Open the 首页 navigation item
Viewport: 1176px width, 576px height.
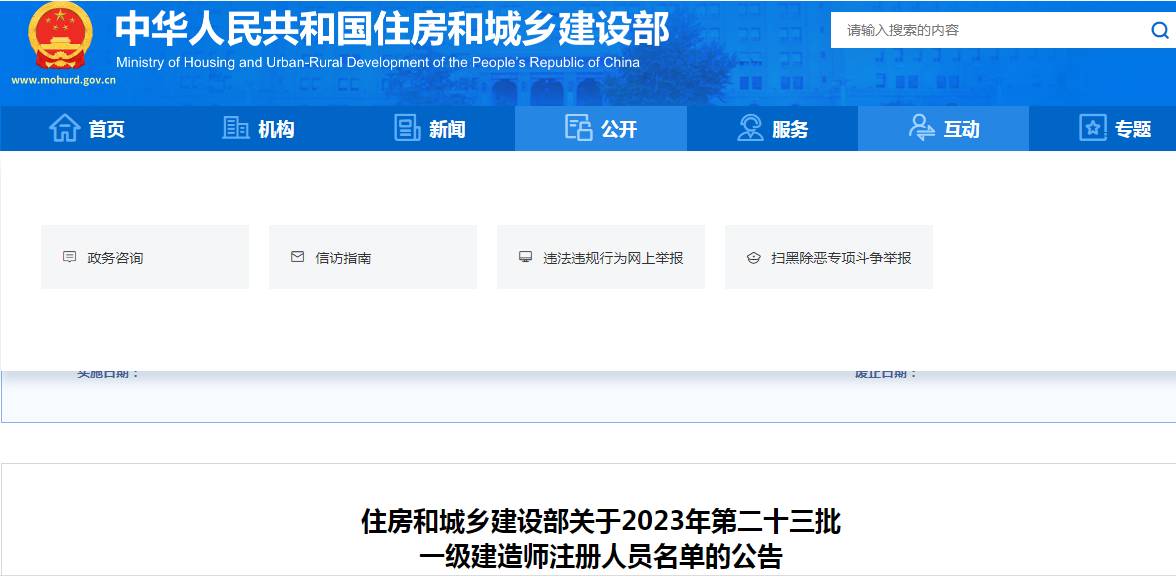click(87, 129)
